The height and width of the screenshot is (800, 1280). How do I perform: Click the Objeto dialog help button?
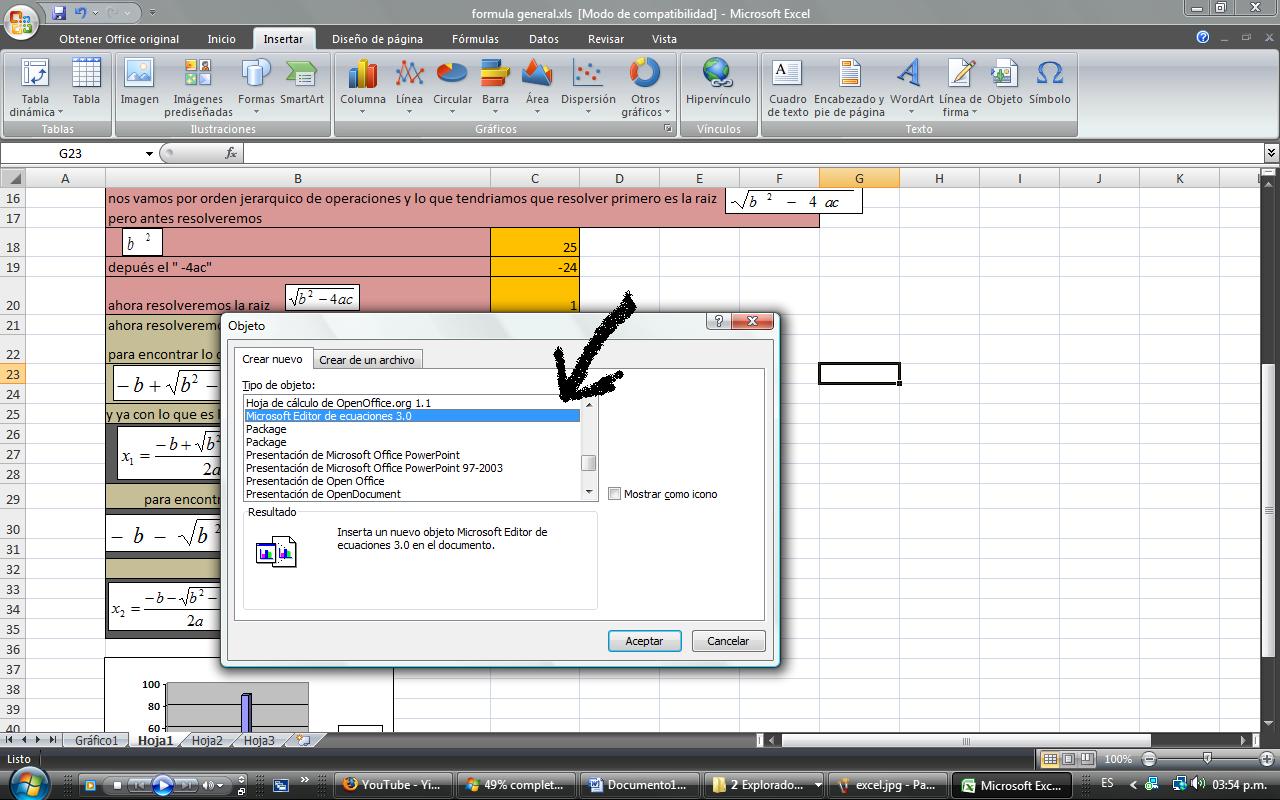(x=717, y=321)
